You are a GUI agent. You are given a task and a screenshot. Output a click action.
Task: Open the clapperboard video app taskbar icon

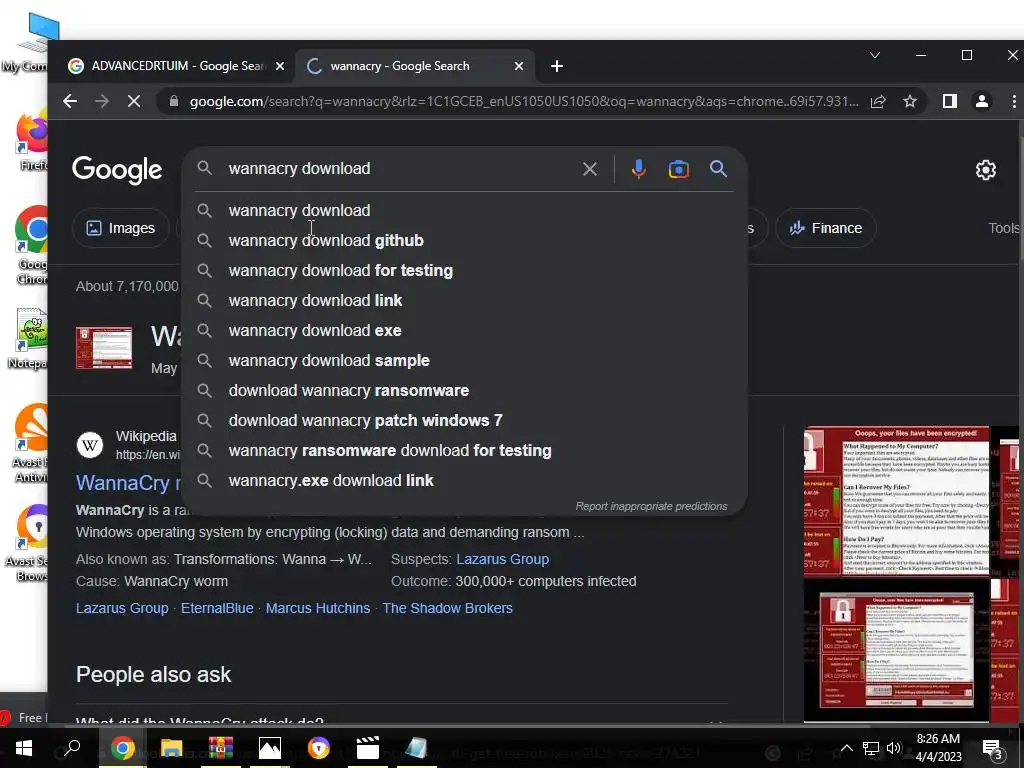[368, 748]
